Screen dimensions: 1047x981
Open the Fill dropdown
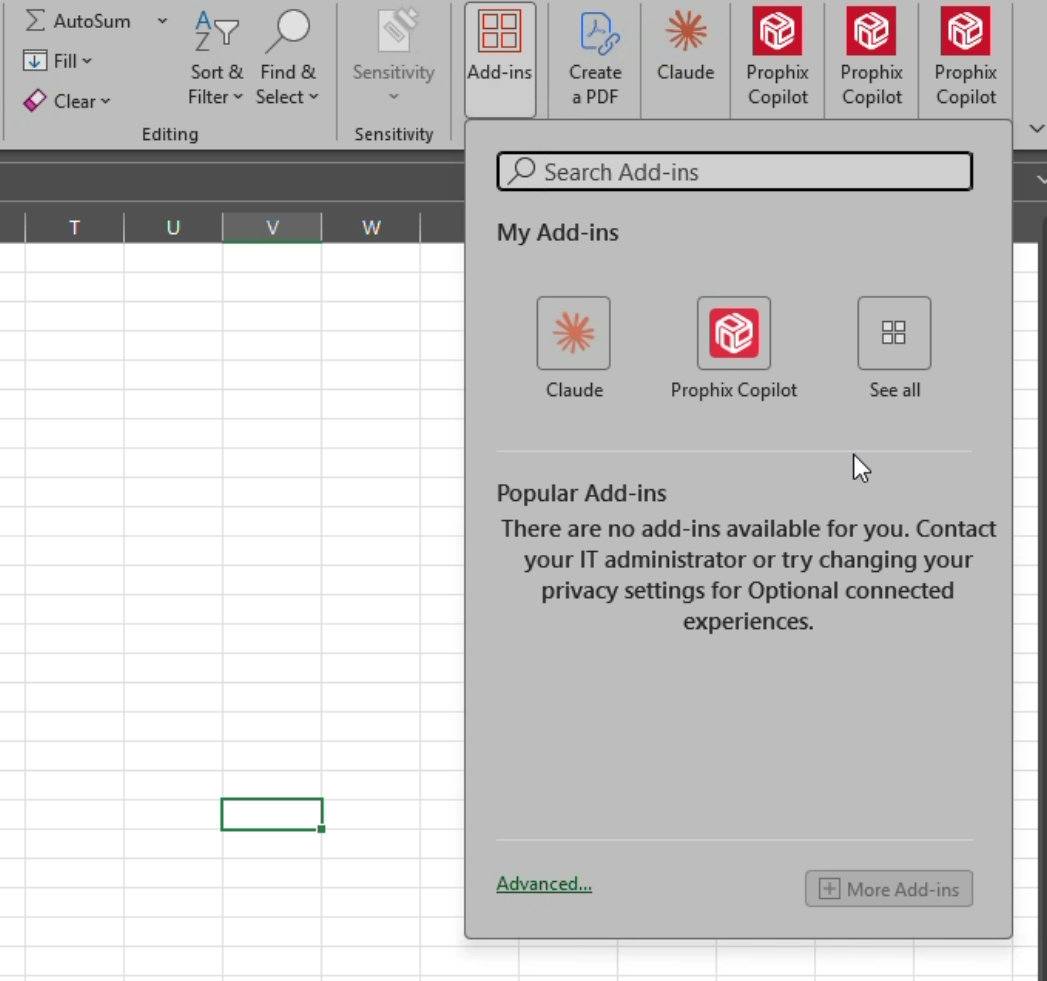click(x=57, y=61)
